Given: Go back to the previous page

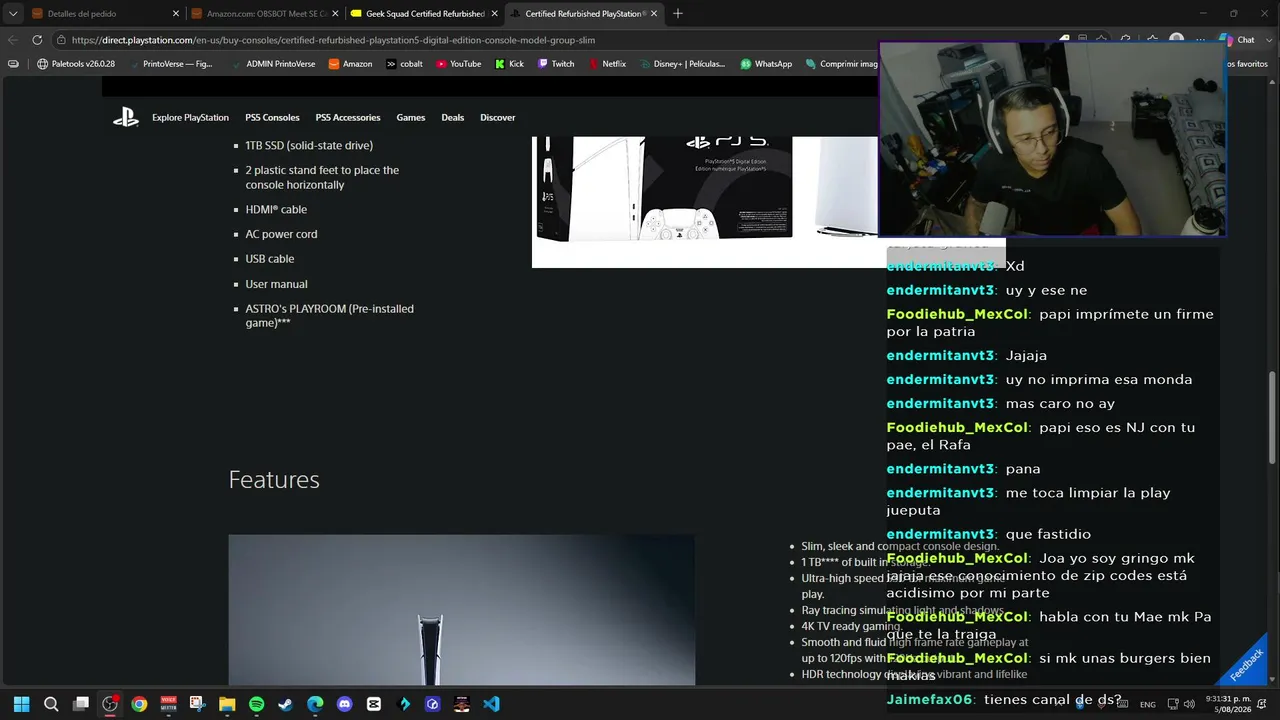Looking at the screenshot, I should tap(13, 40).
